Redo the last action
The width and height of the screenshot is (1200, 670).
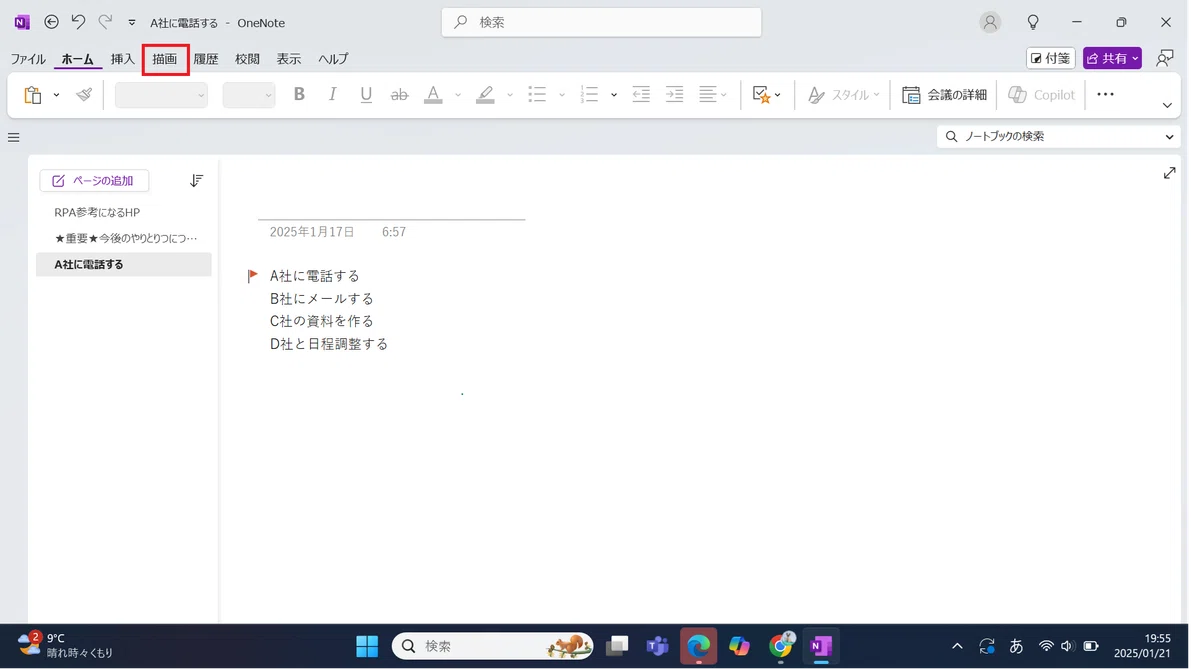[105, 22]
